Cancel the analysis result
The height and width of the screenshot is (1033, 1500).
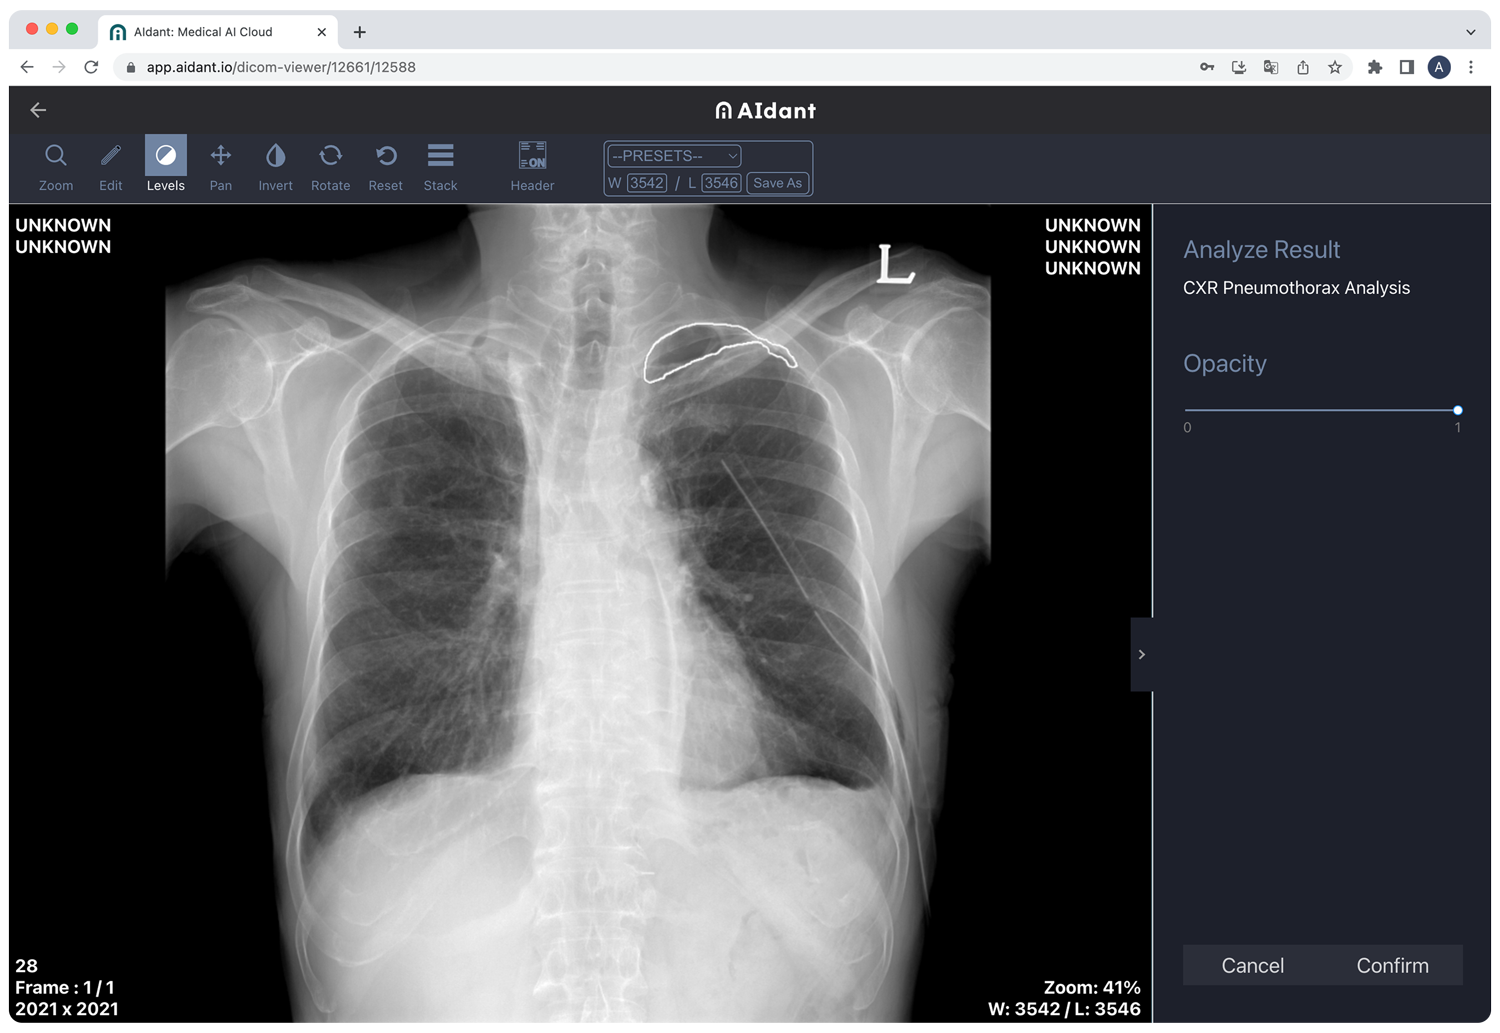coord(1252,965)
